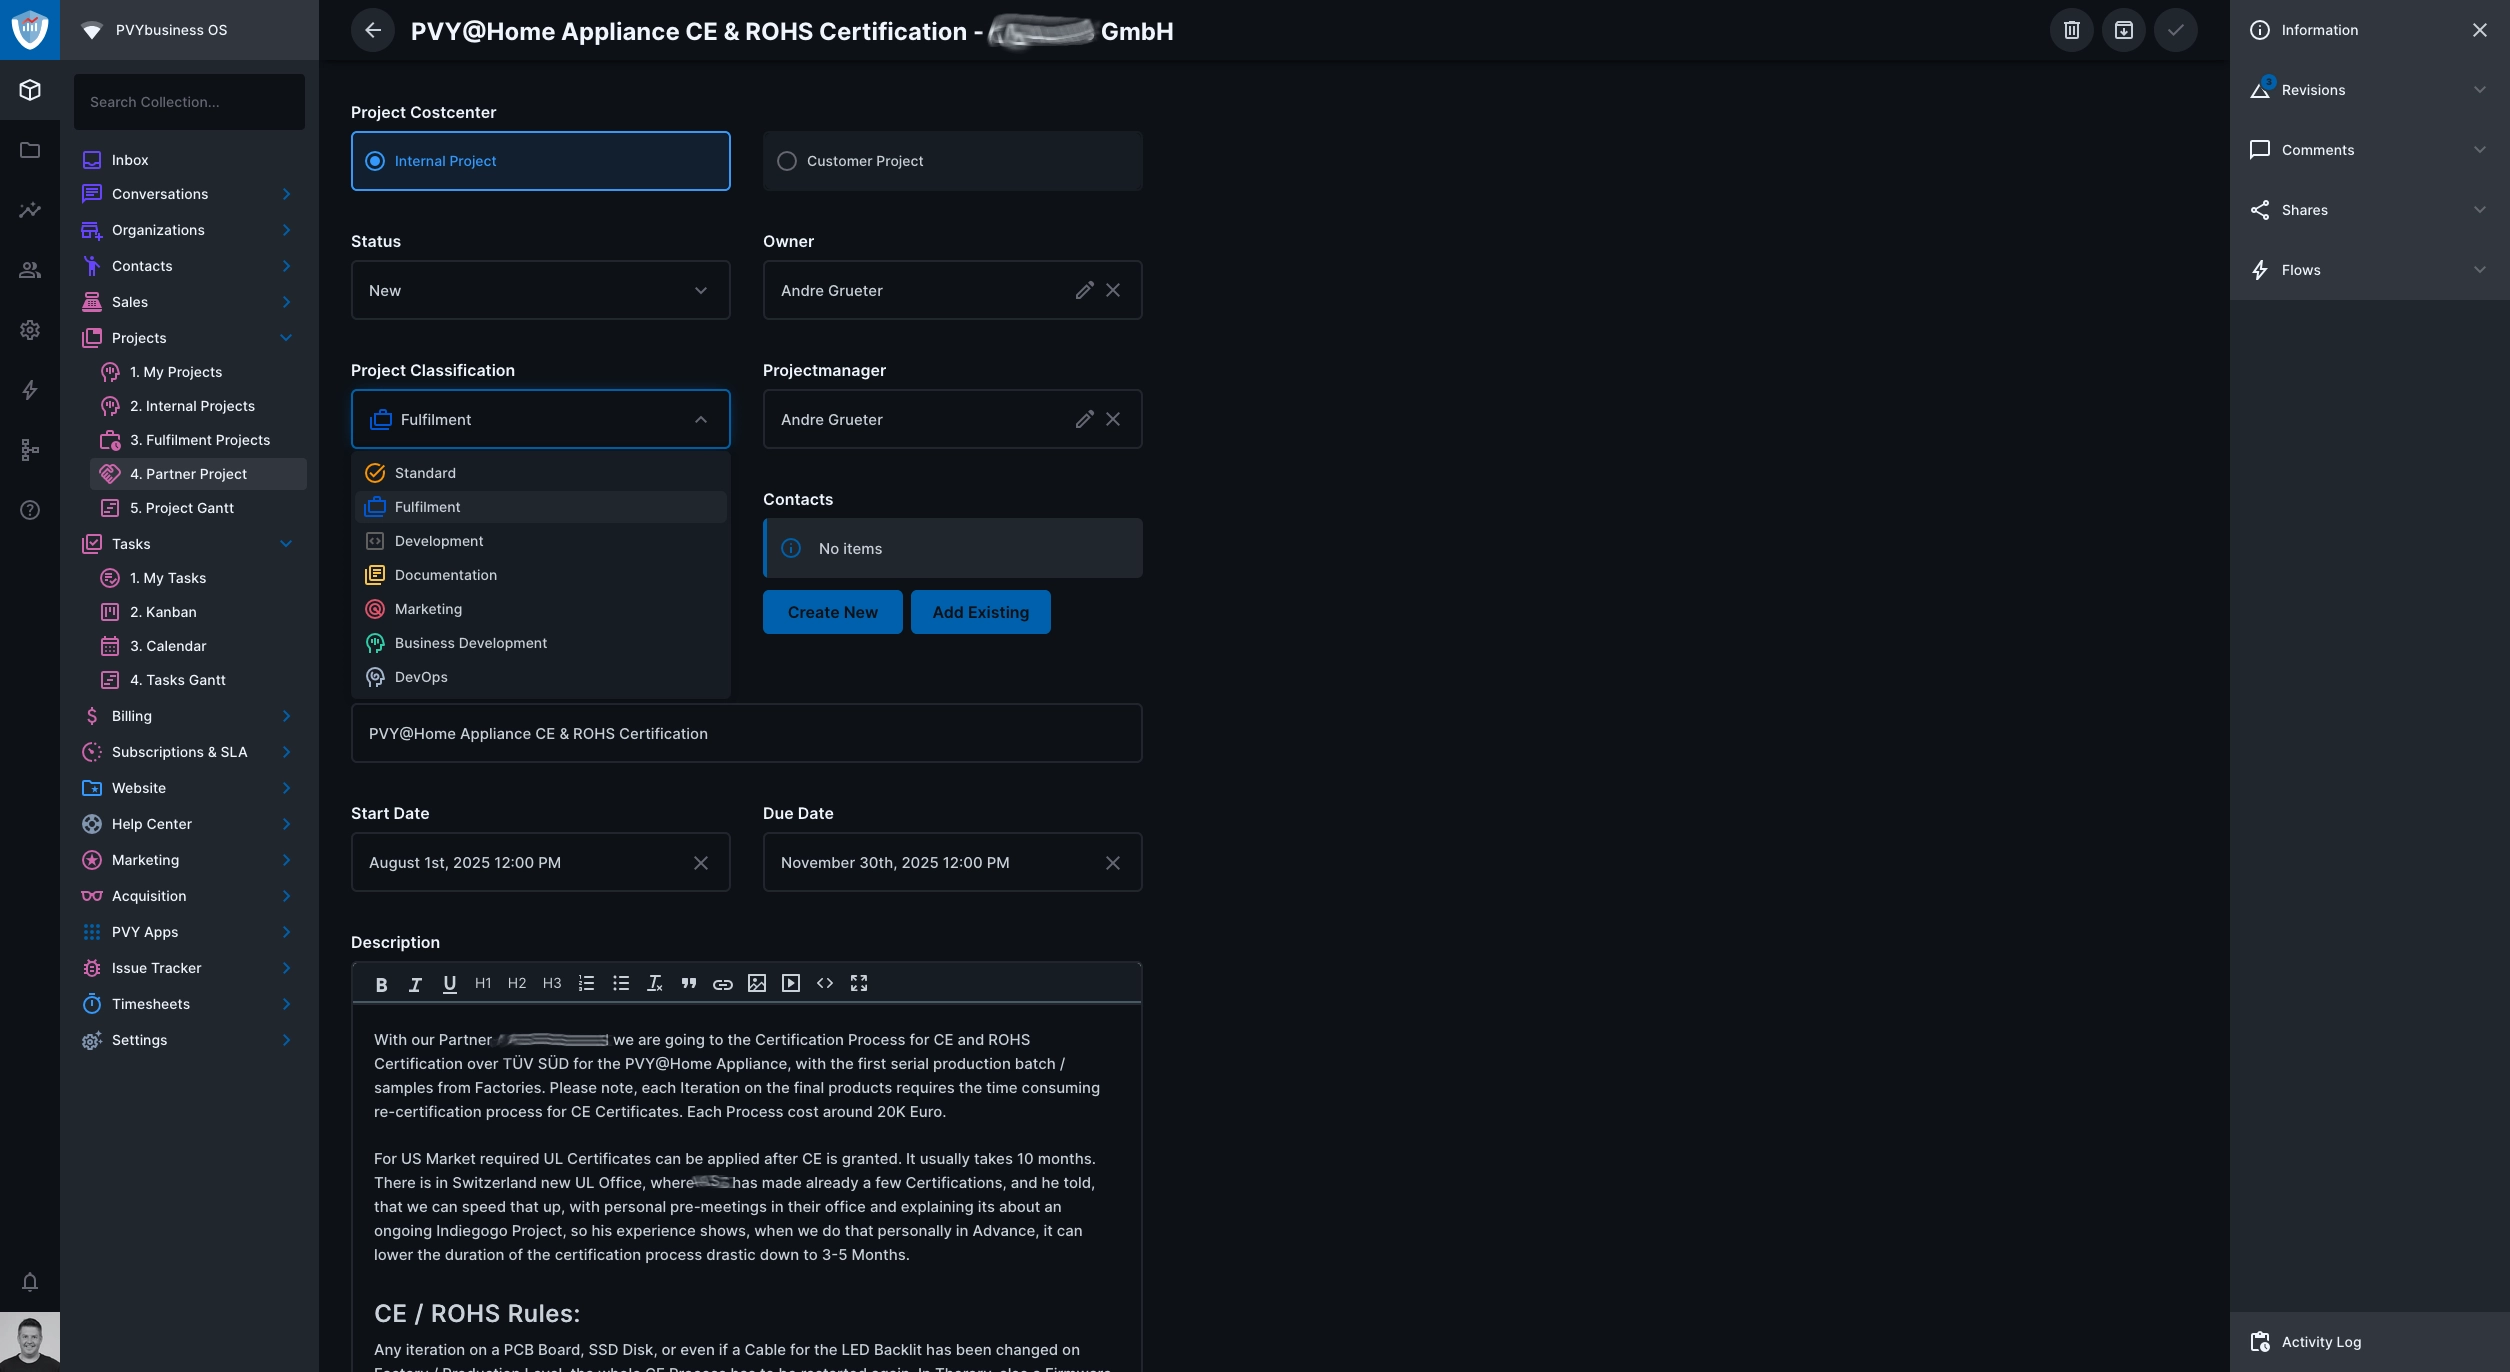
Task: Clear the Due Date value
Action: pyautogui.click(x=1113, y=863)
